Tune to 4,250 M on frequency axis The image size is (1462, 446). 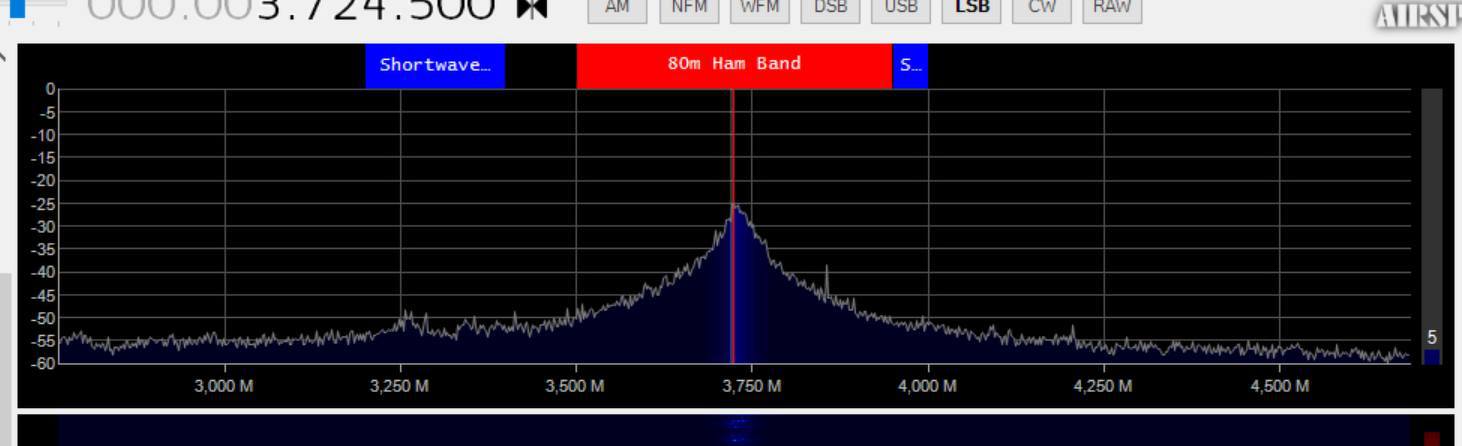(x=1104, y=386)
